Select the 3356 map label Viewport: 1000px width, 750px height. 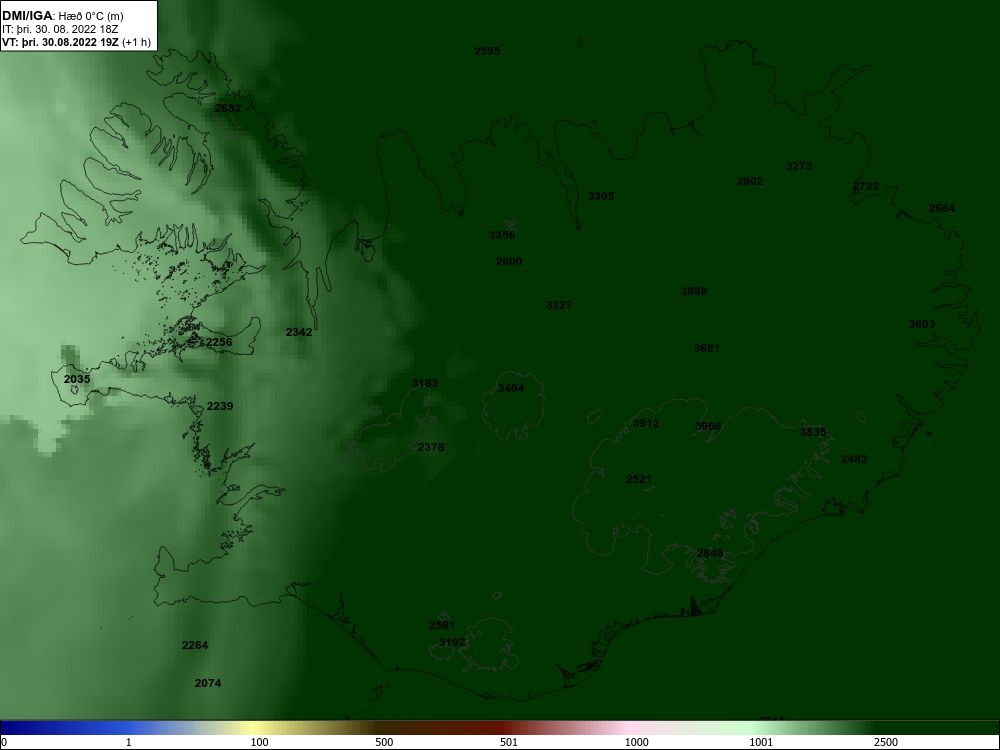[x=503, y=235]
